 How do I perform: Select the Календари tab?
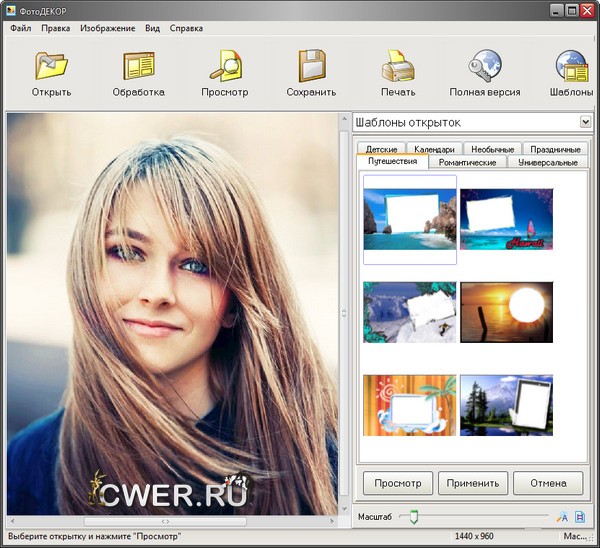point(435,149)
